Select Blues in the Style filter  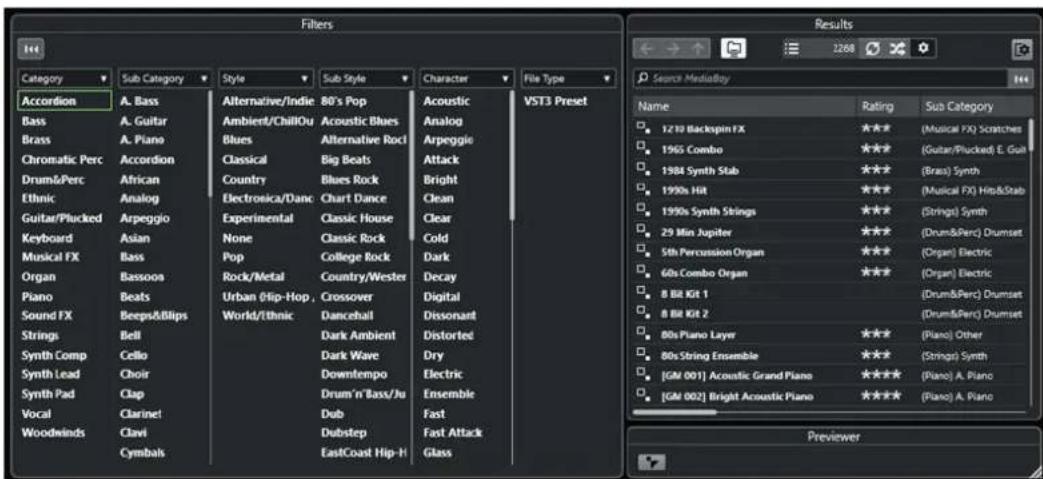237,140
